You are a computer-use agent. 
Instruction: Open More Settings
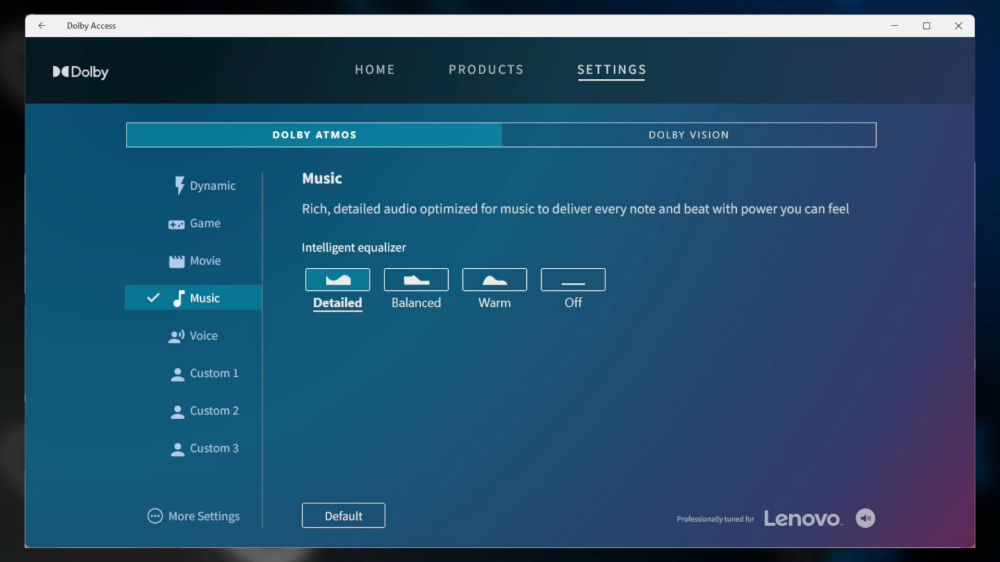point(193,516)
